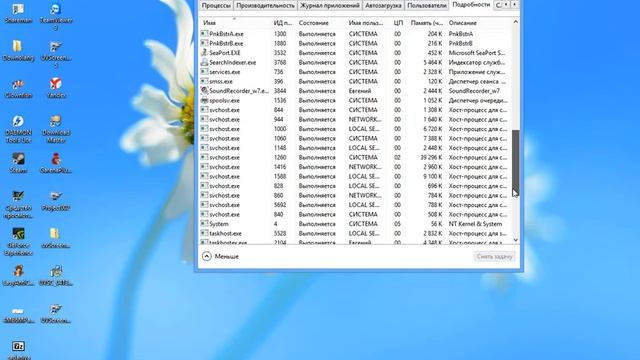Click the 5 464 K memory value
640x360 pixels.
tap(433, 62)
